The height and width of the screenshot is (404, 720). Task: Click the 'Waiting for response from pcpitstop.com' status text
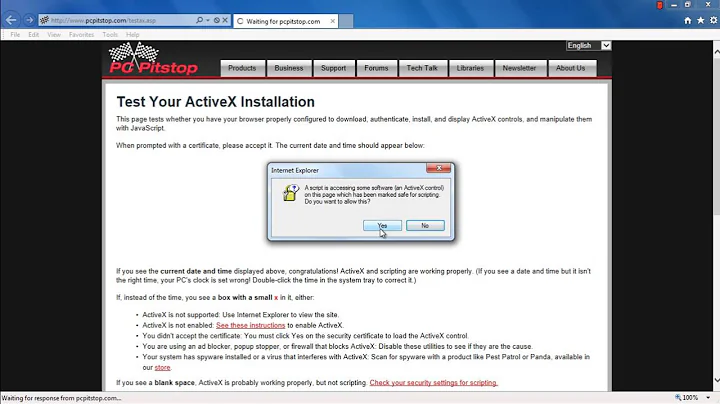click(x=62, y=398)
